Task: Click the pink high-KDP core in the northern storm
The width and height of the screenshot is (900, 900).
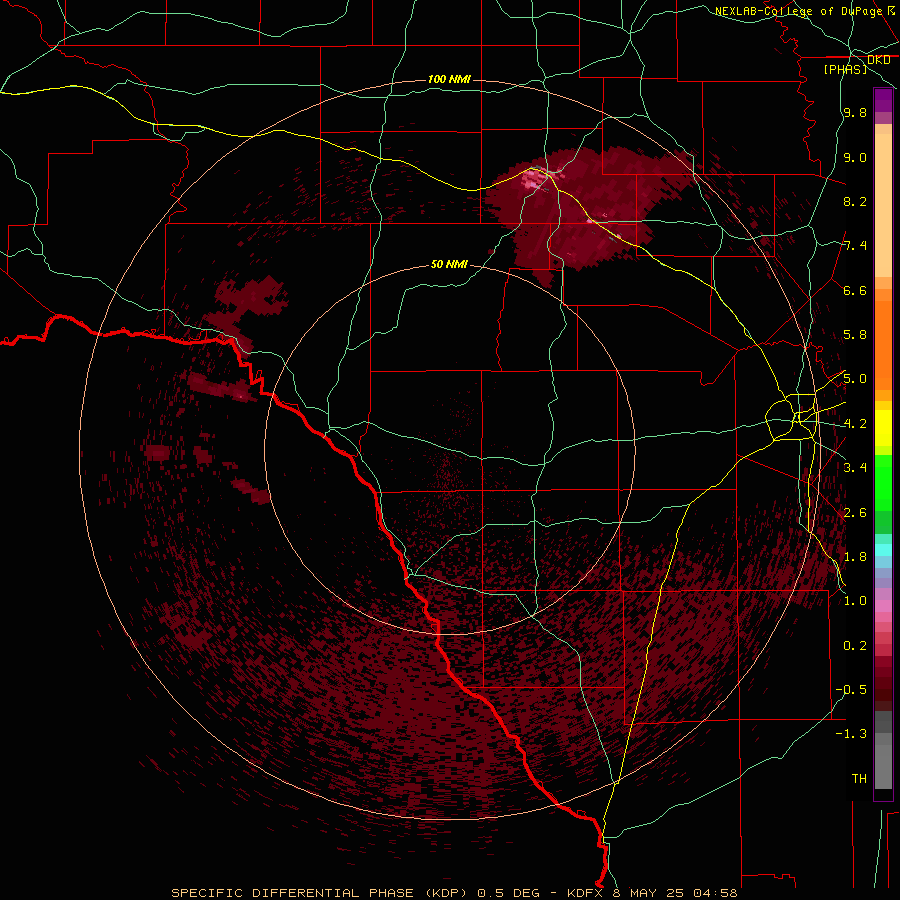Action: (x=534, y=180)
